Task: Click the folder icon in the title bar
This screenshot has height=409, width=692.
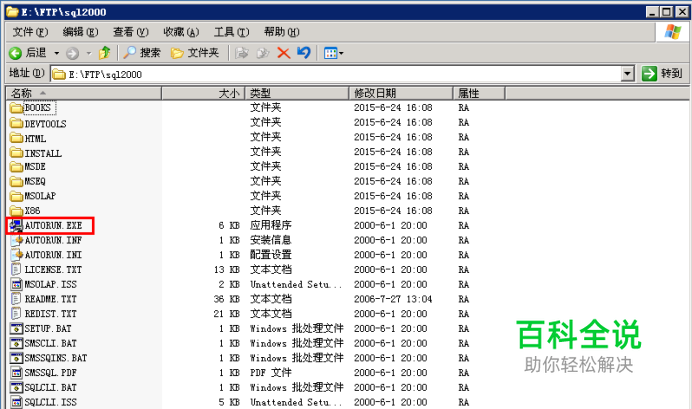Action: [12, 11]
